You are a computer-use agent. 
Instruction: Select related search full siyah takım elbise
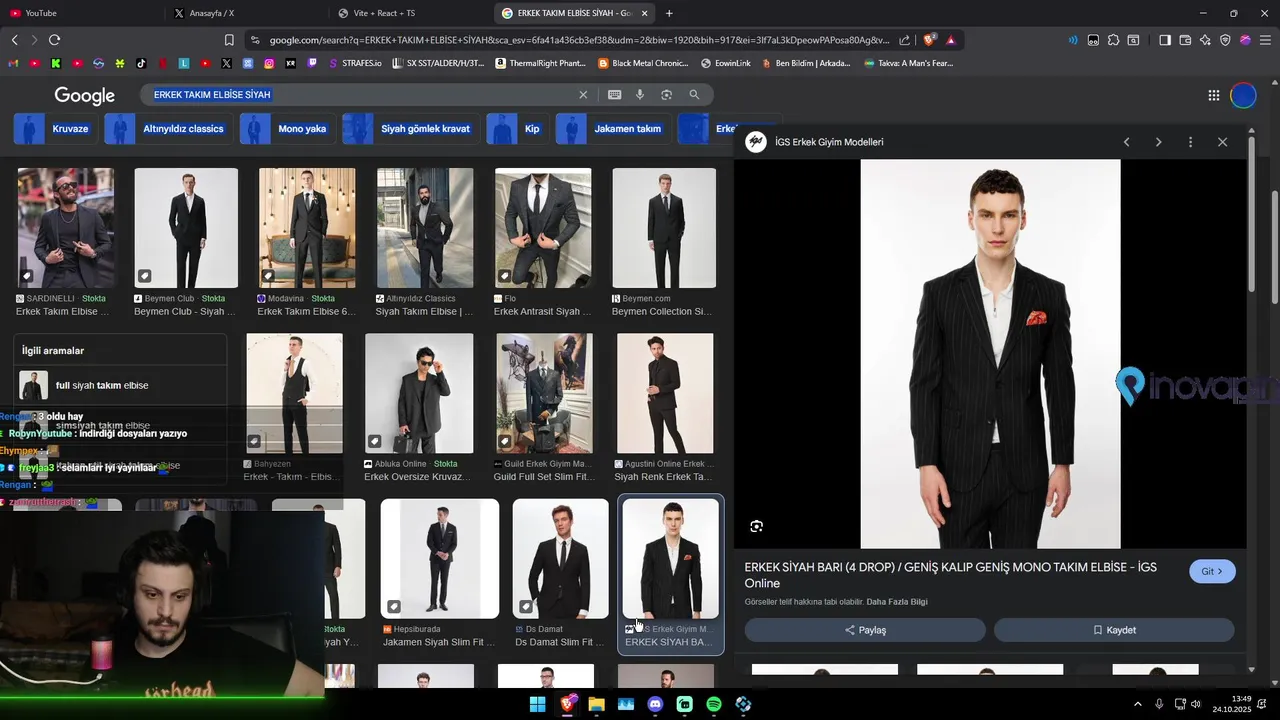coord(120,385)
